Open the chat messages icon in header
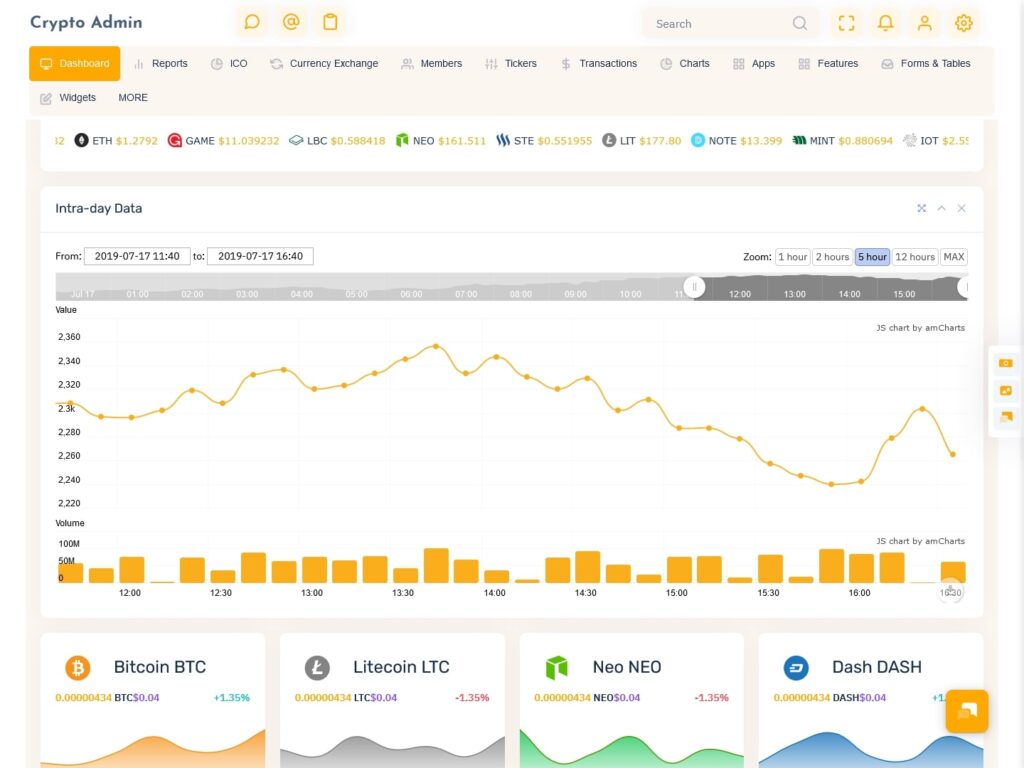This screenshot has height=768, width=1024. pyautogui.click(x=251, y=22)
